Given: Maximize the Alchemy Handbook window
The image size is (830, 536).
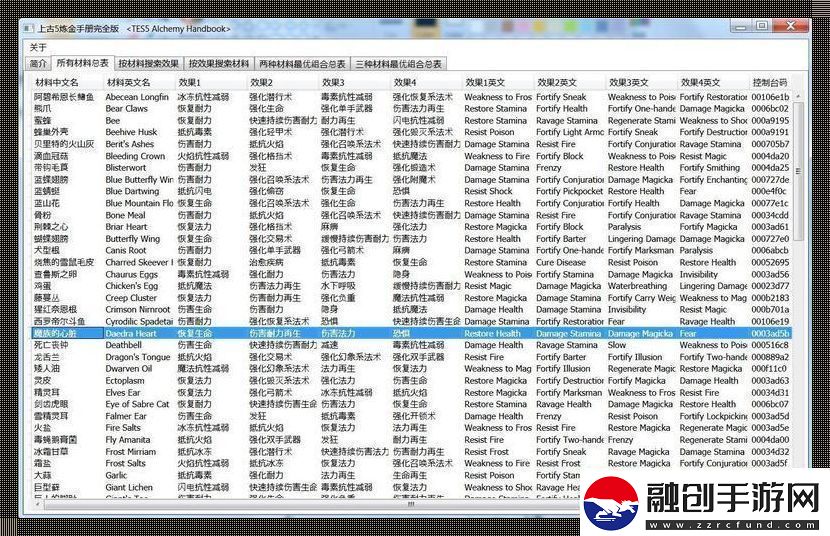Looking at the screenshot, I should 761,26.
